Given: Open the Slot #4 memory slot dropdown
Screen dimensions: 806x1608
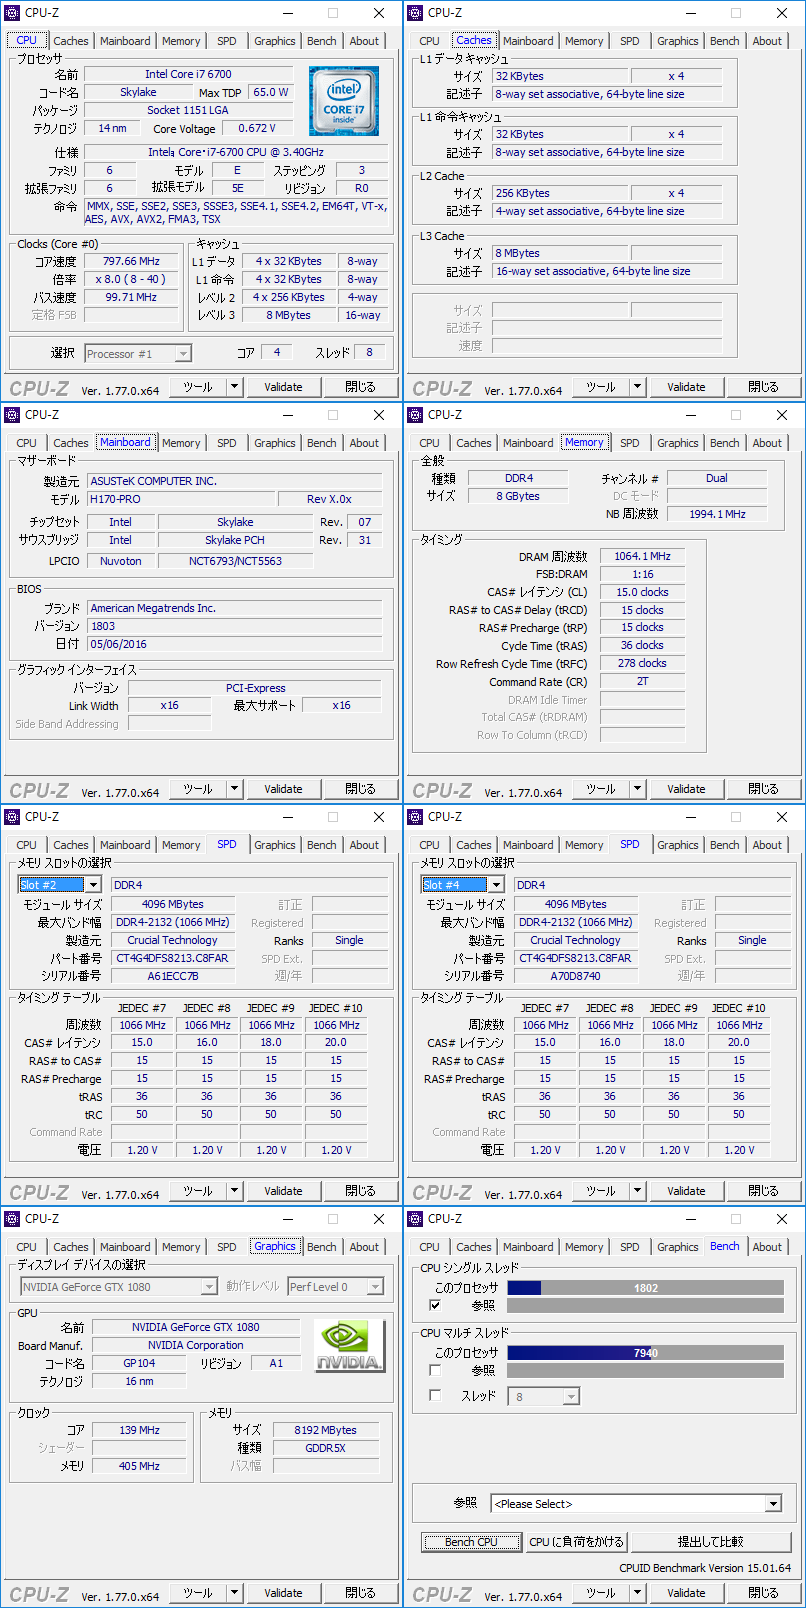Looking at the screenshot, I should [496, 885].
